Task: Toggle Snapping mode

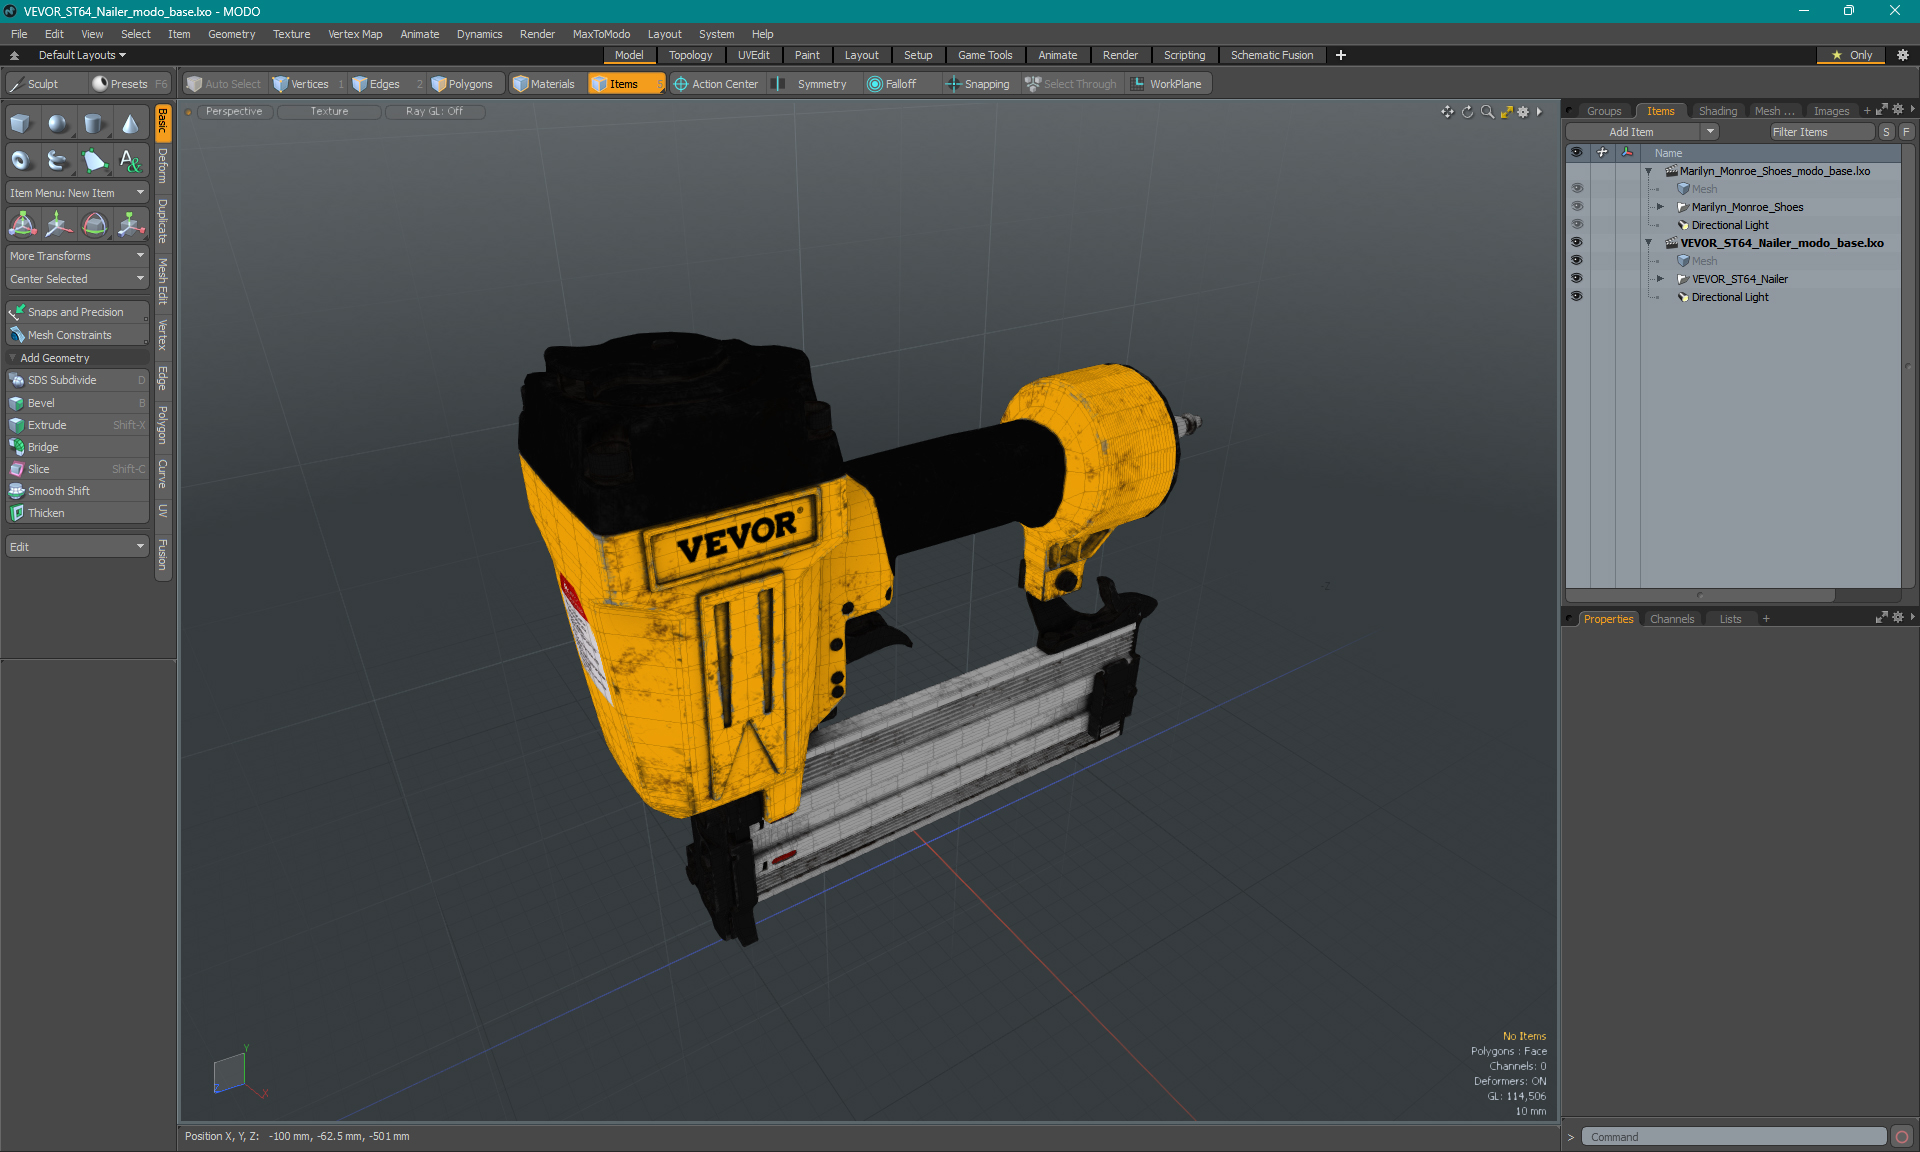Action: 978,84
